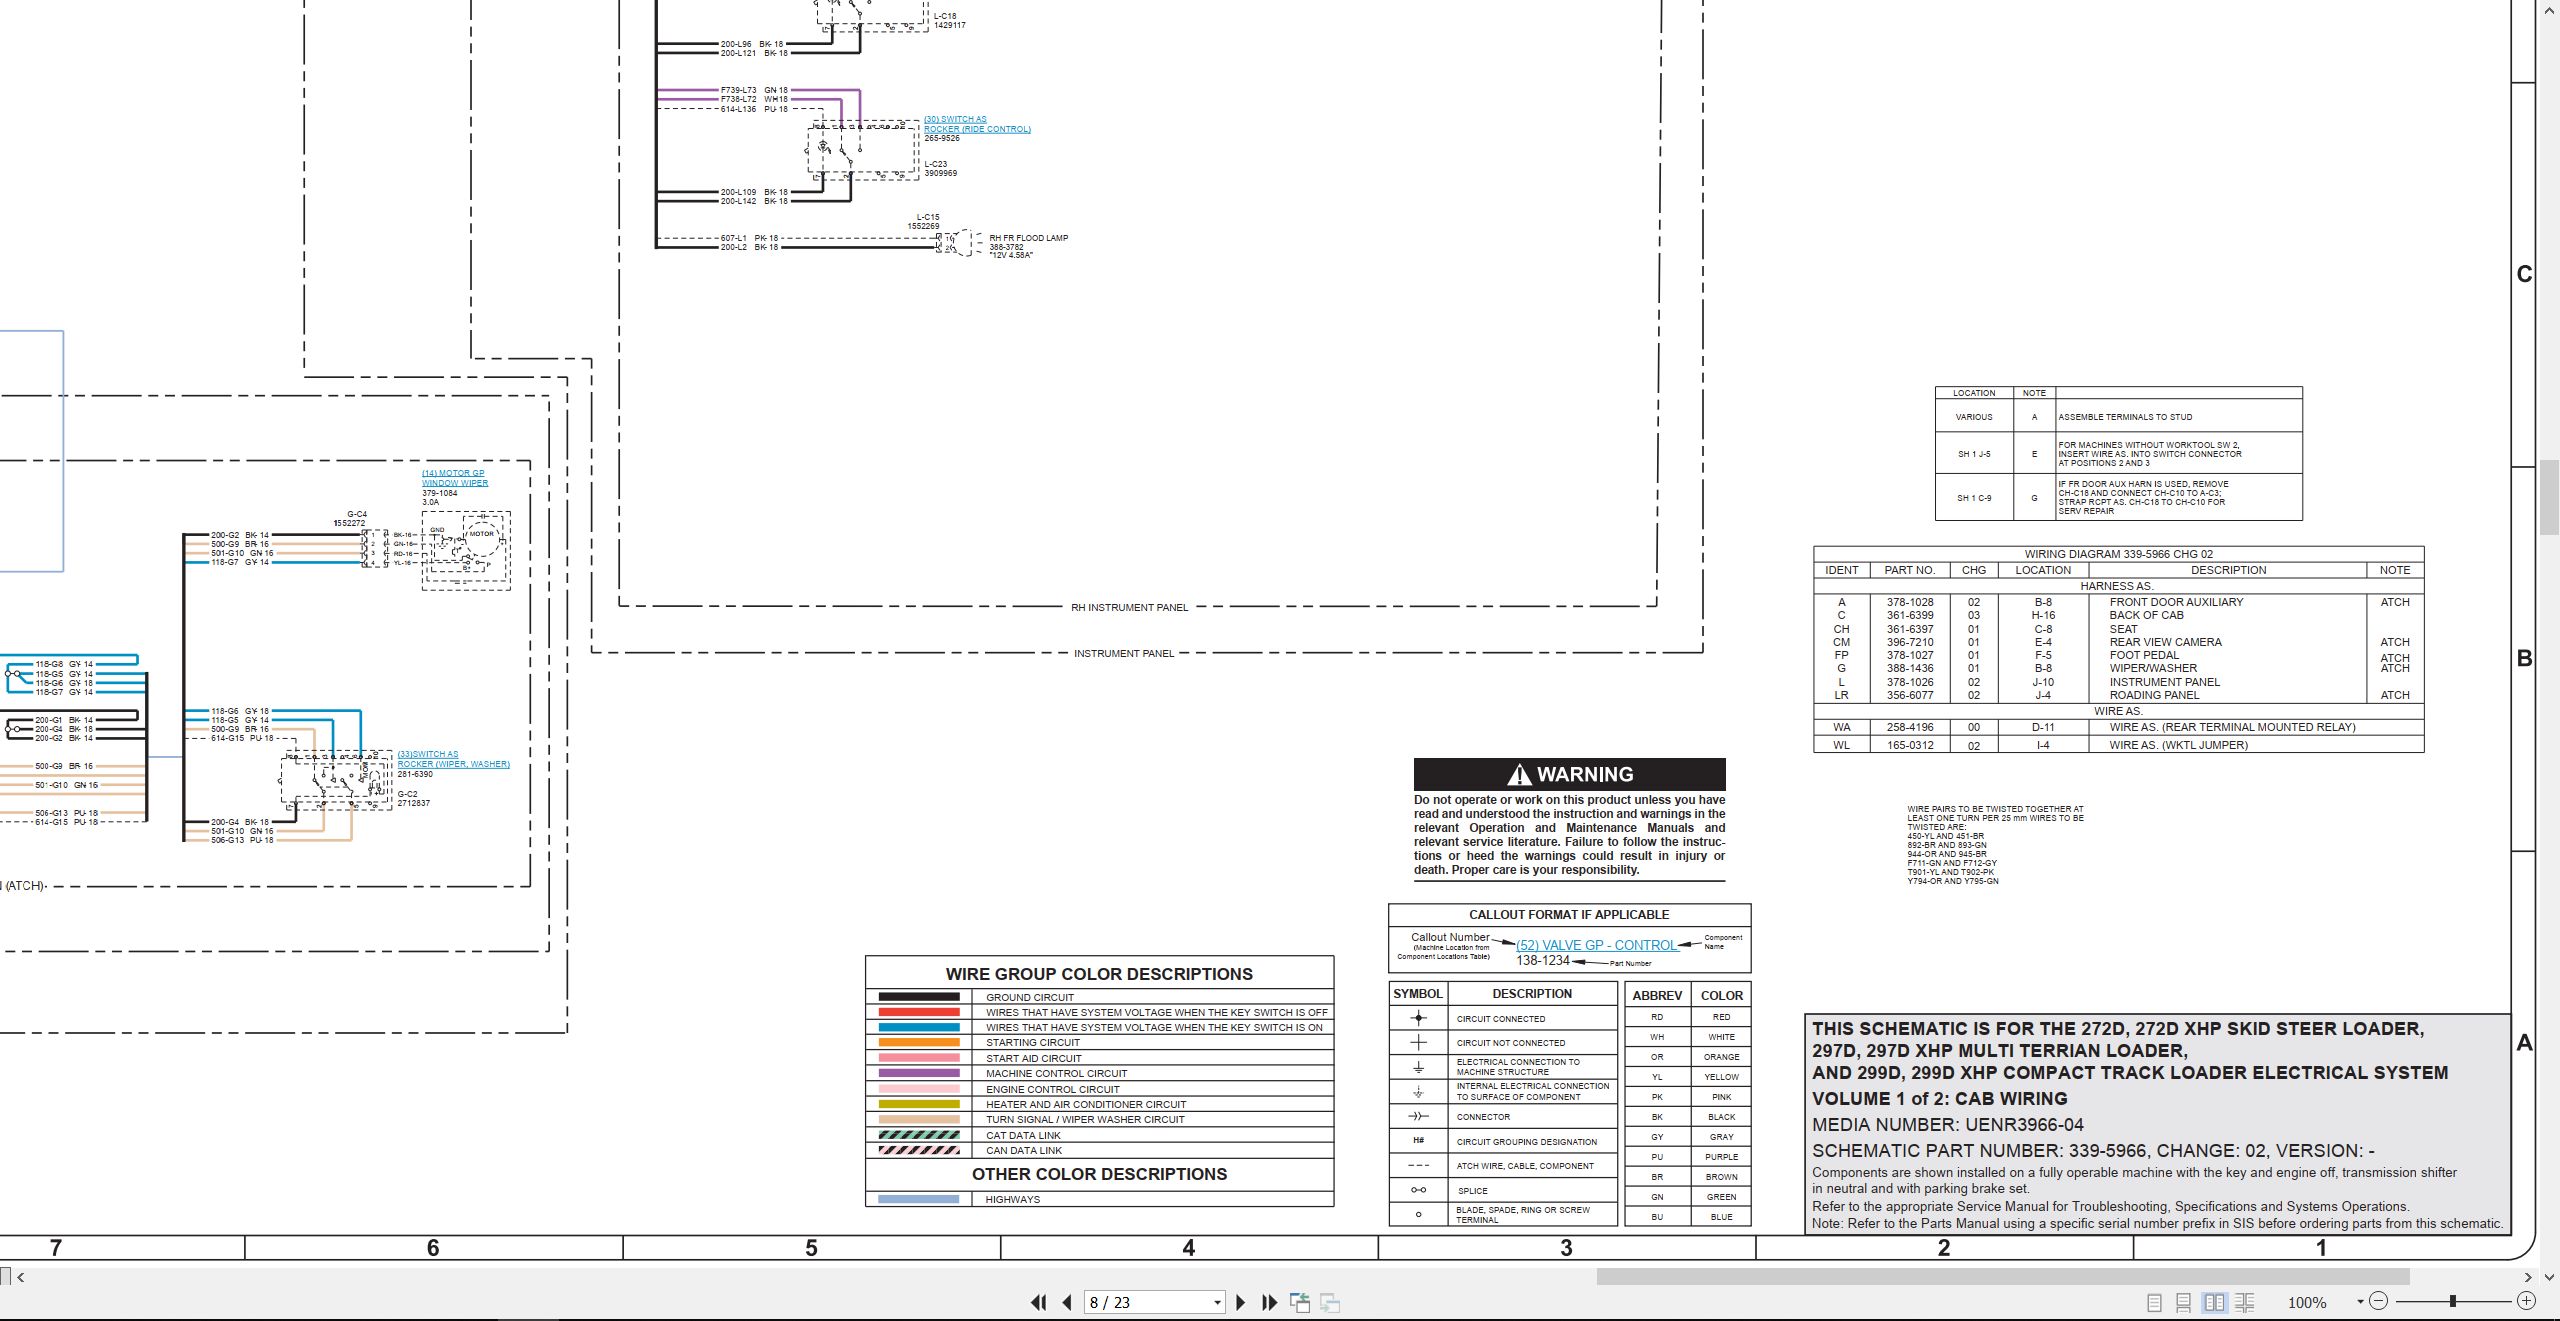Click the electrical connection to machine structure symbol
2560x1321 pixels.
1418,1067
